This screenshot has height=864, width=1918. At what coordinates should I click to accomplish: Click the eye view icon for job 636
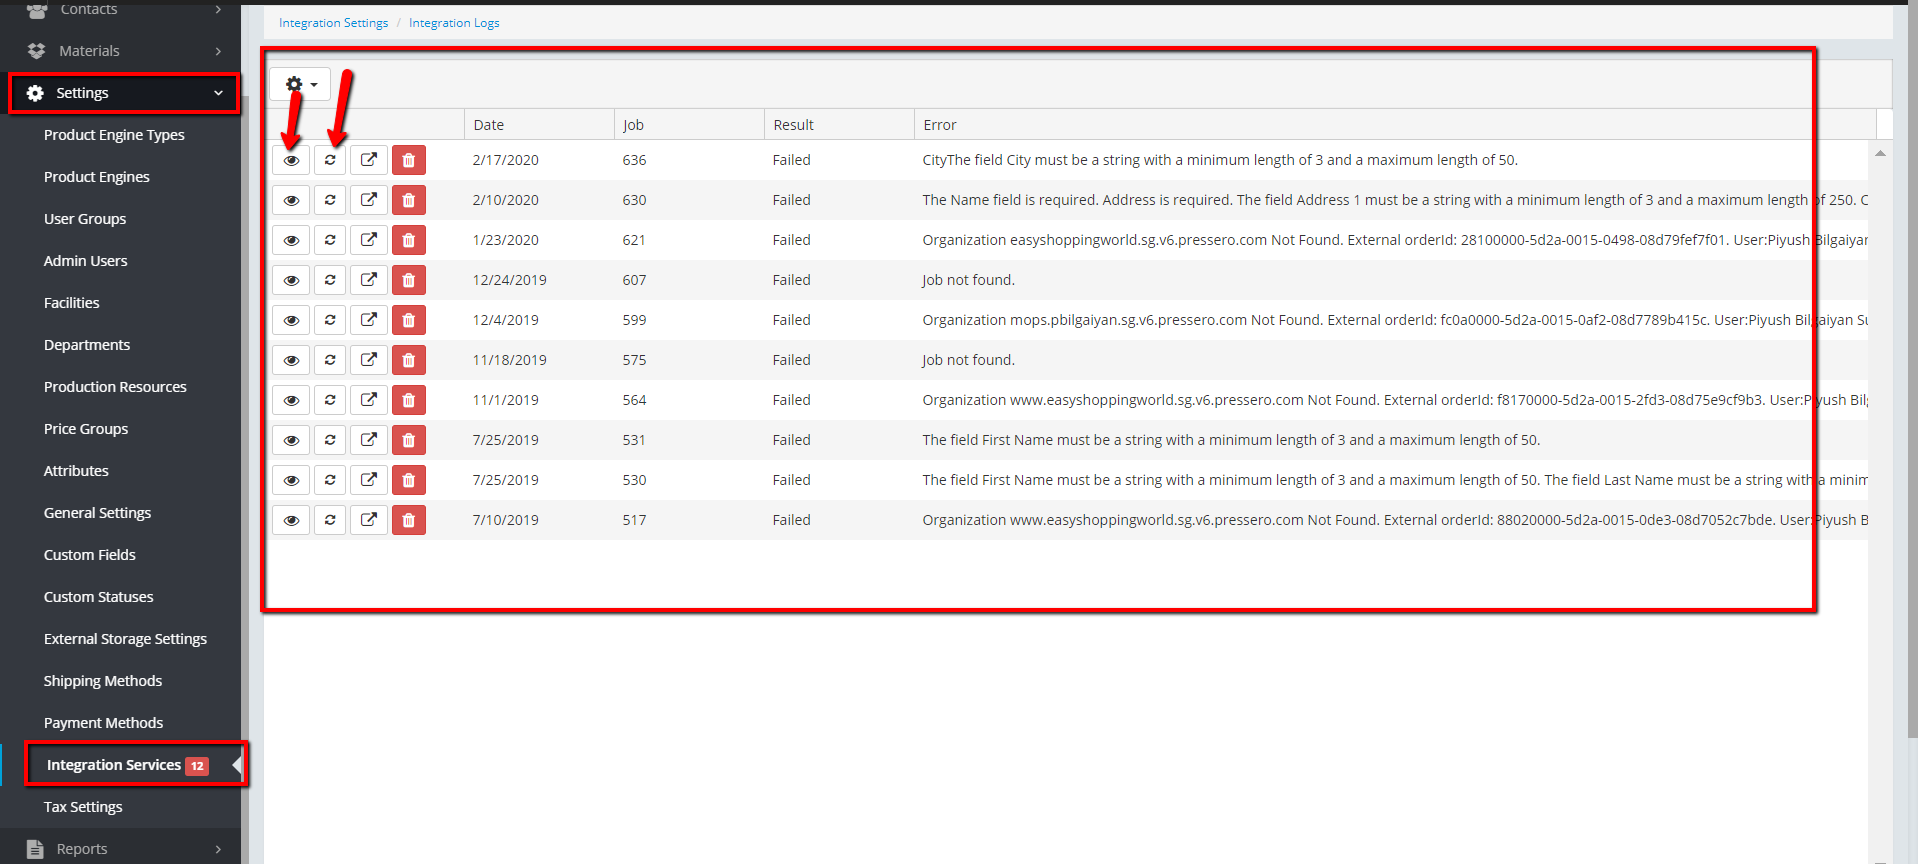pos(291,160)
